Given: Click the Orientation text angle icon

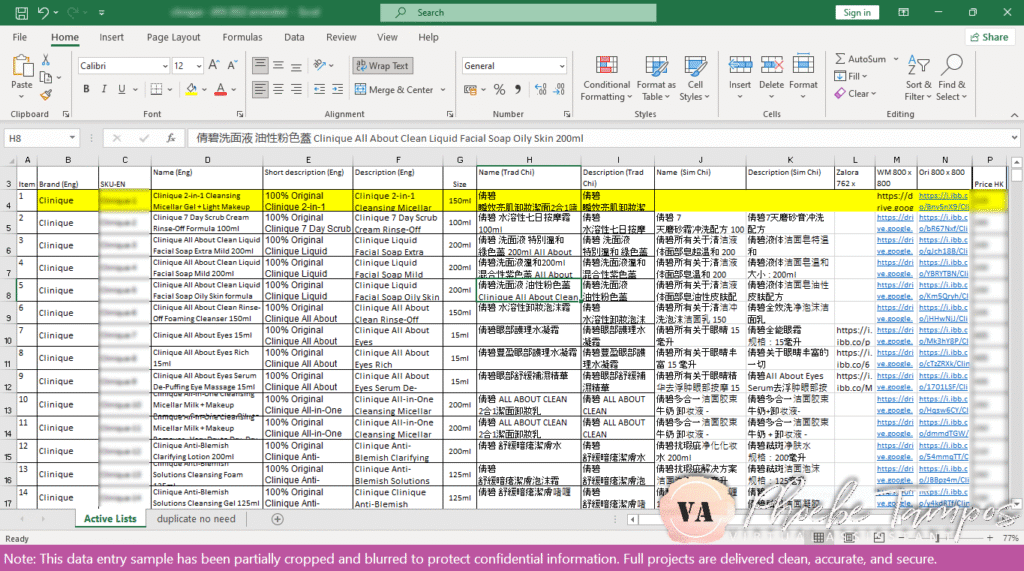Looking at the screenshot, I should (x=319, y=65).
